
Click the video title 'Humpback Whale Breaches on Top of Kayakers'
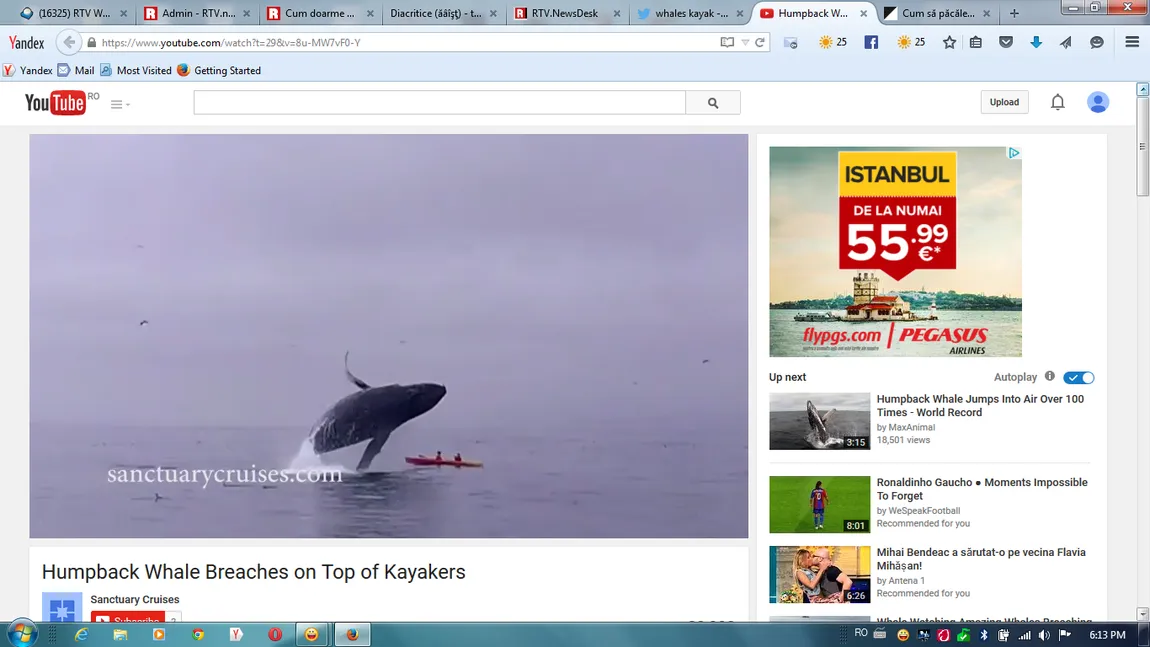coord(254,572)
